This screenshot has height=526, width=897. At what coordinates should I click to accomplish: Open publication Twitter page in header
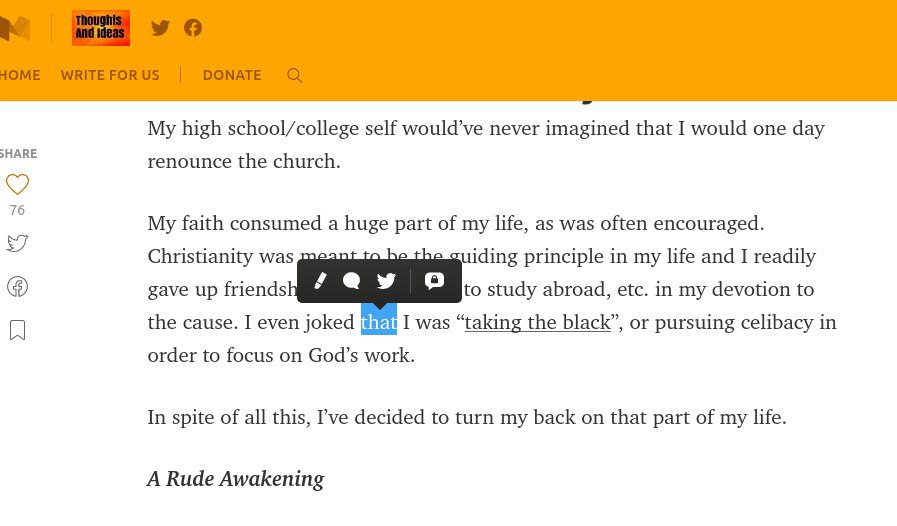coord(160,28)
